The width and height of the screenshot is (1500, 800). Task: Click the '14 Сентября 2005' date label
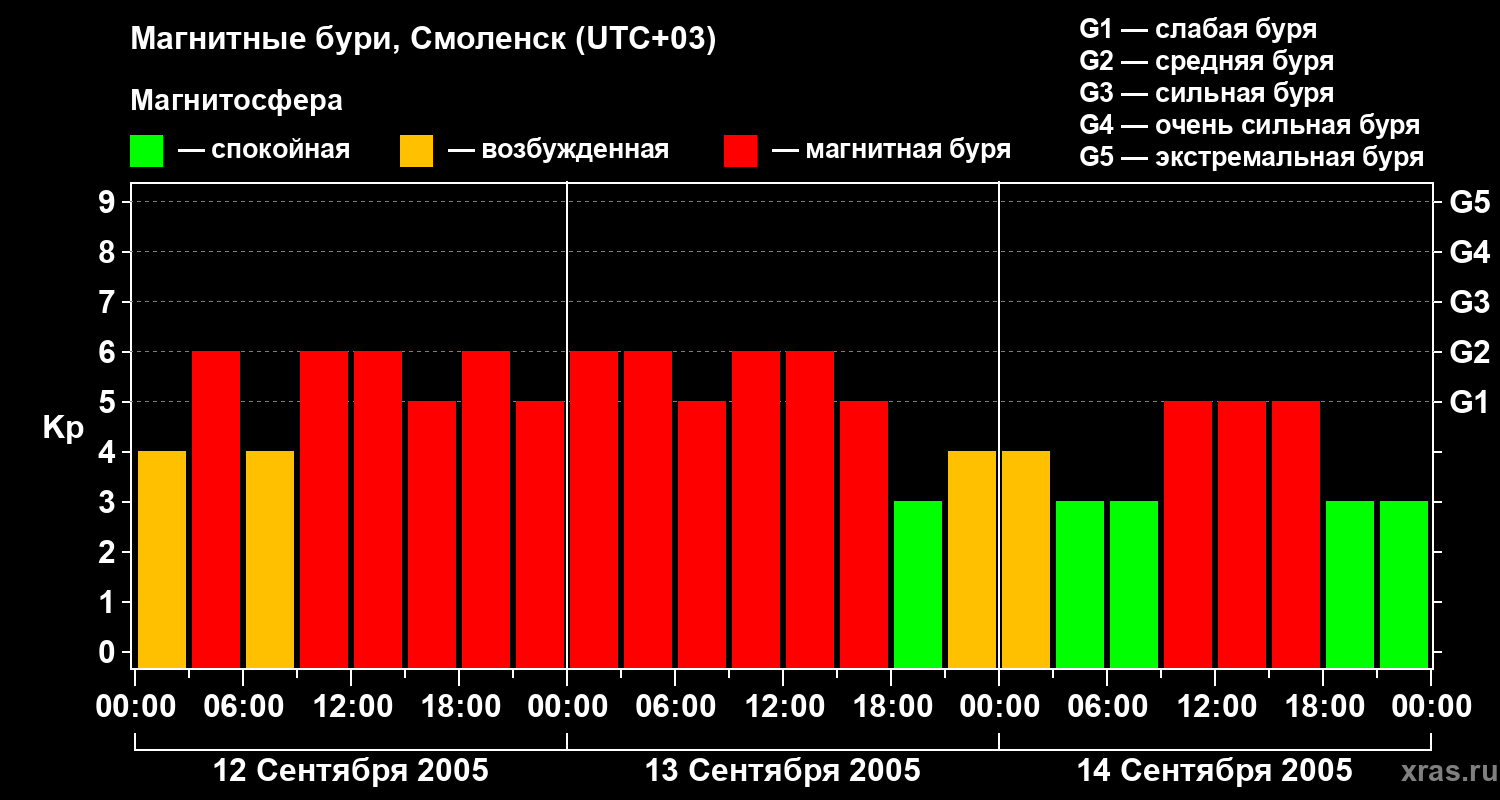pos(1215,770)
